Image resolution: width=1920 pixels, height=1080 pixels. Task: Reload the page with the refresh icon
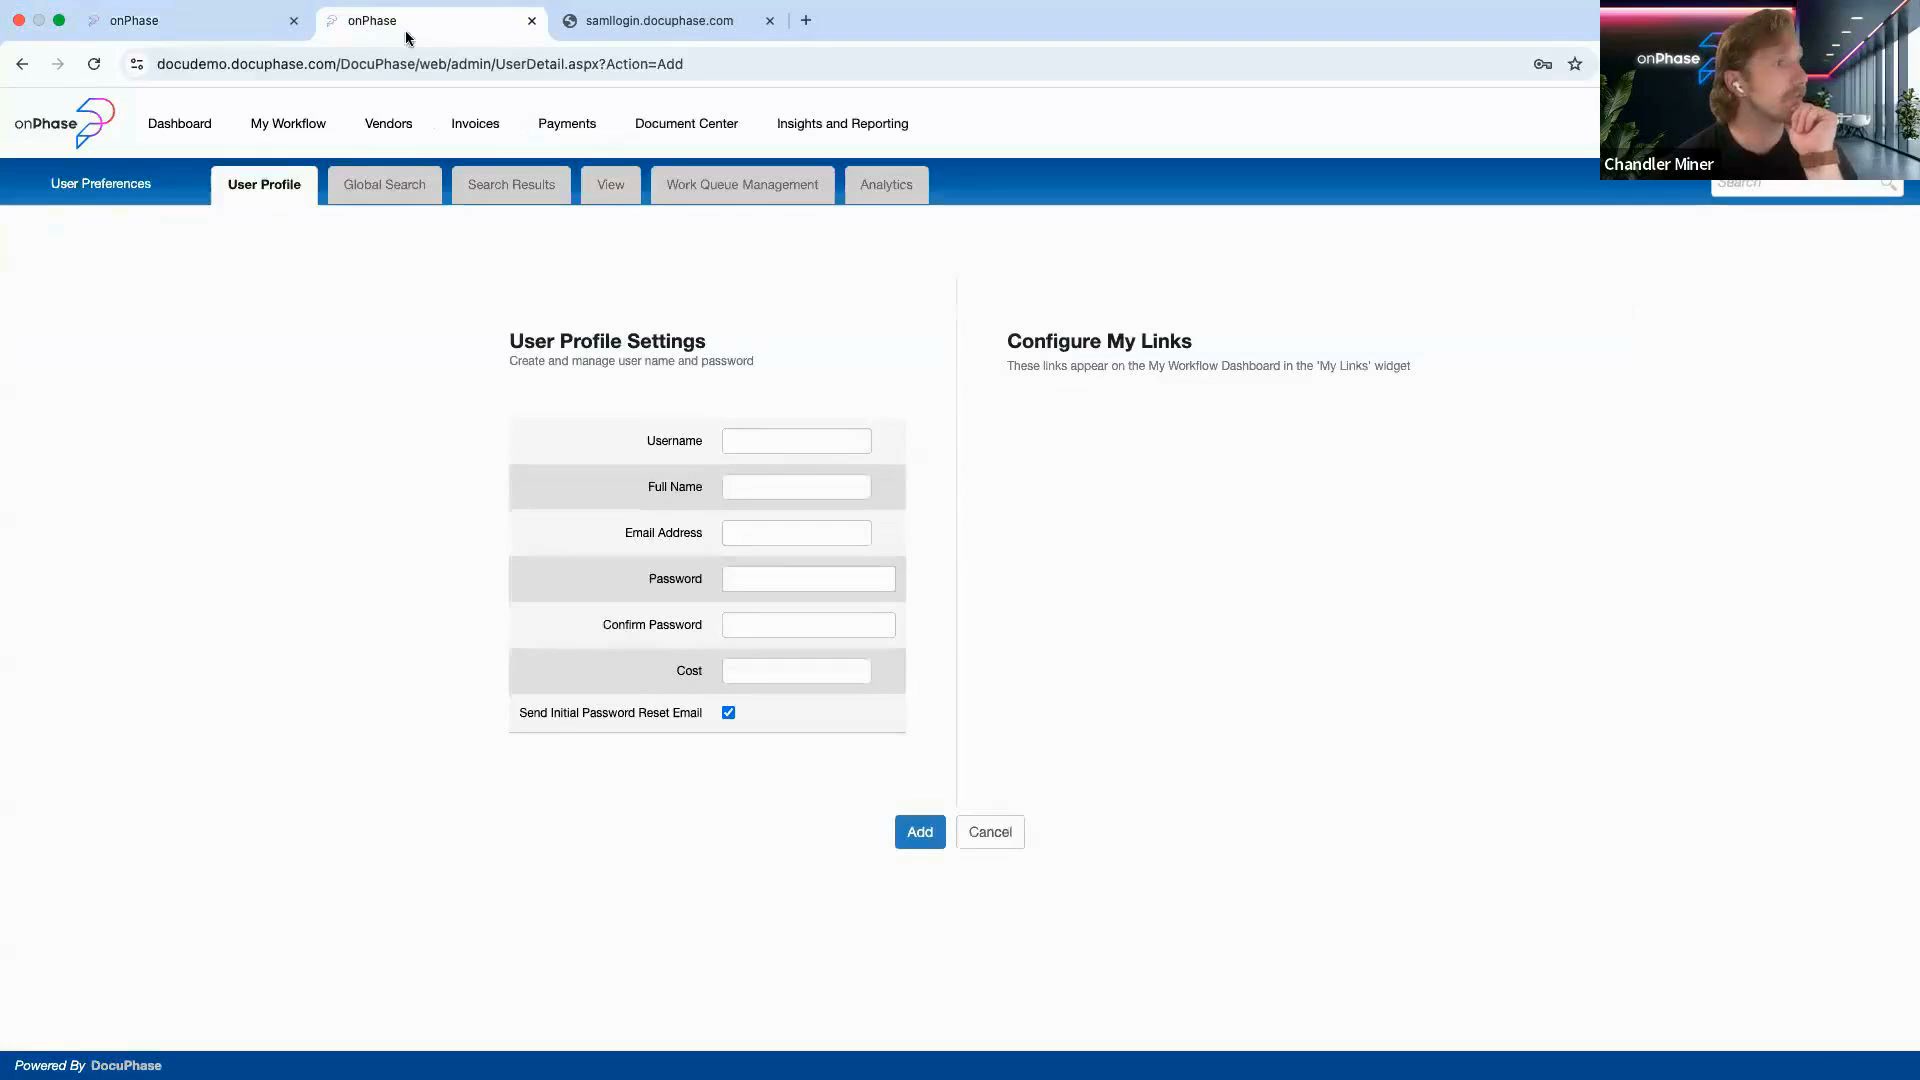(94, 64)
